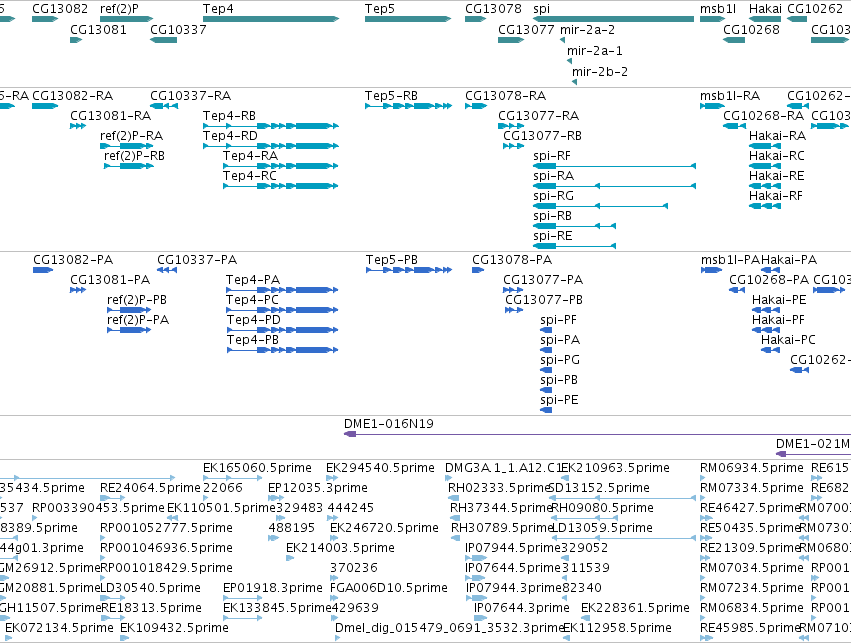Click gene label CG13081

click(x=98, y=30)
